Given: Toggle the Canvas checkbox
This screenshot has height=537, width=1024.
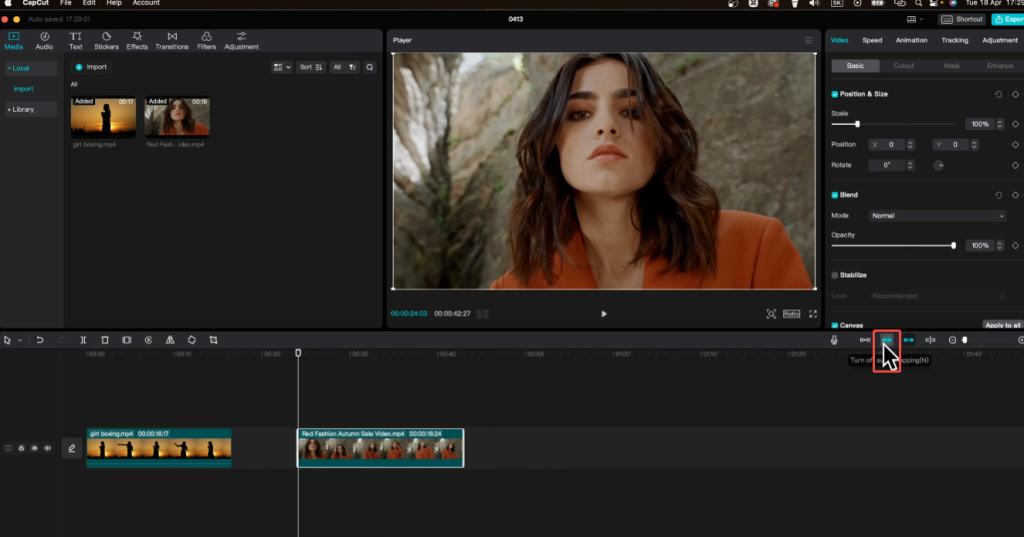Looking at the screenshot, I should [x=835, y=325].
